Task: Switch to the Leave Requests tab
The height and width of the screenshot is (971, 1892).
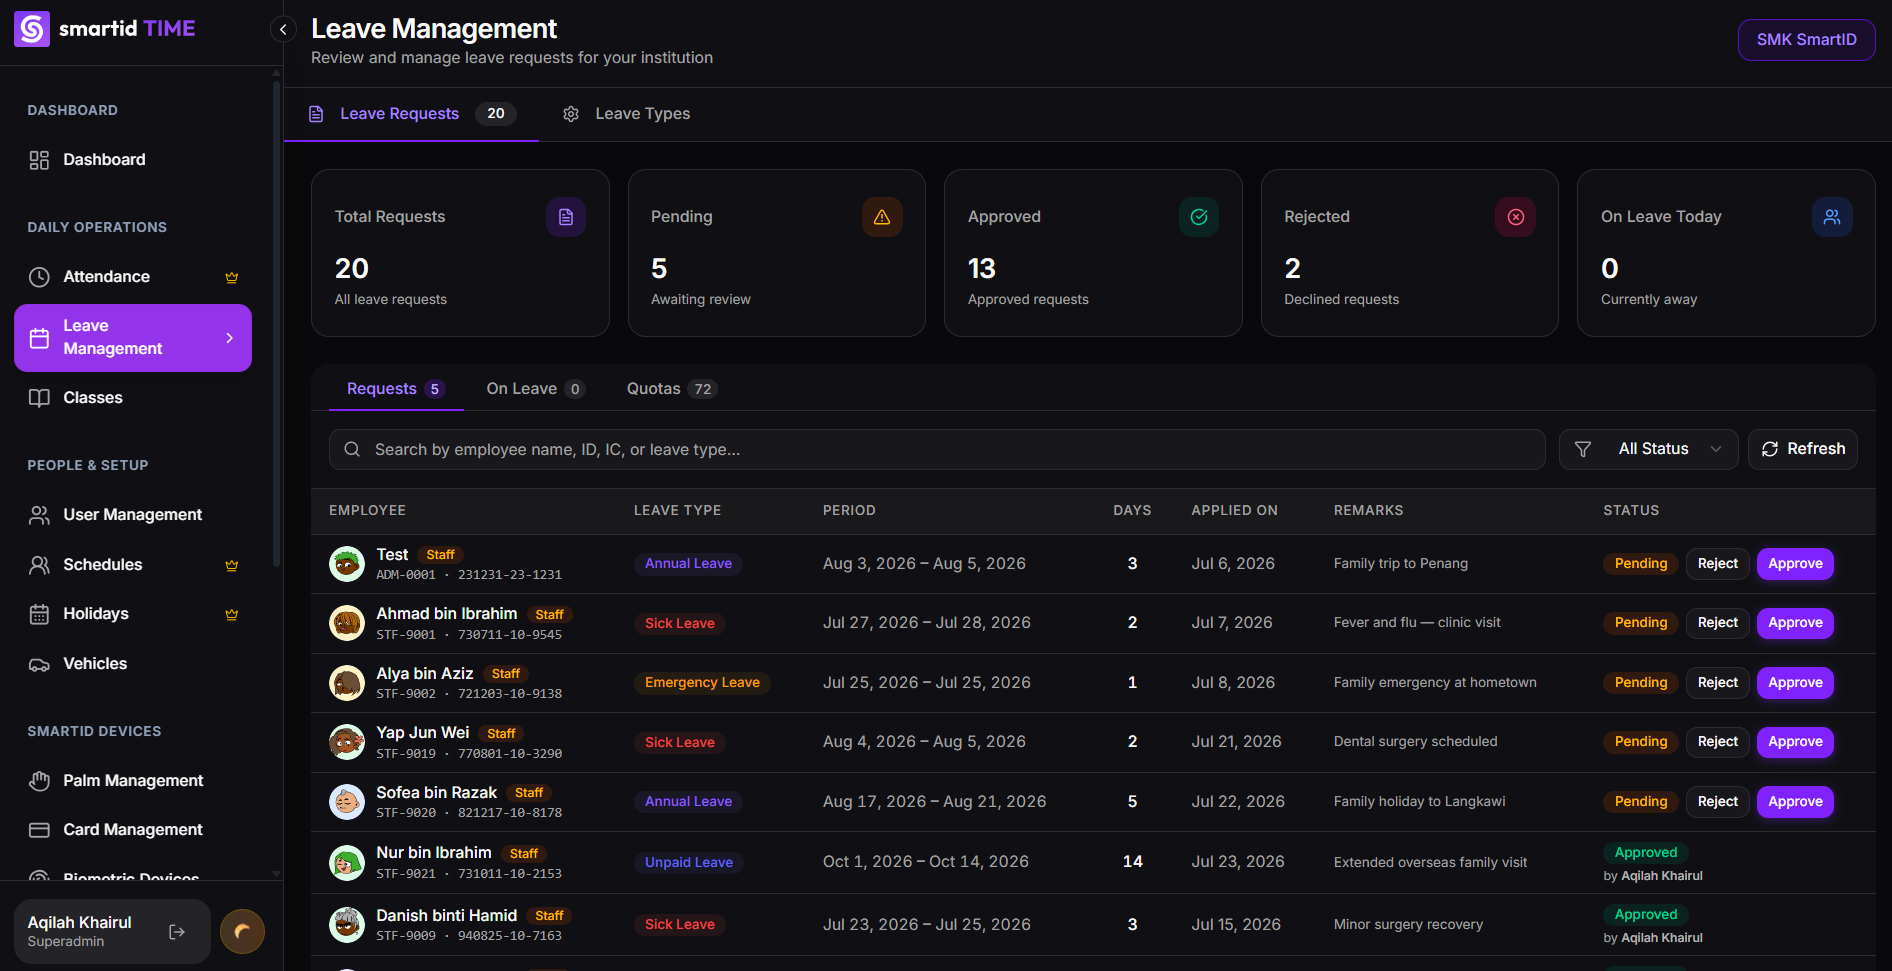Action: [x=412, y=114]
